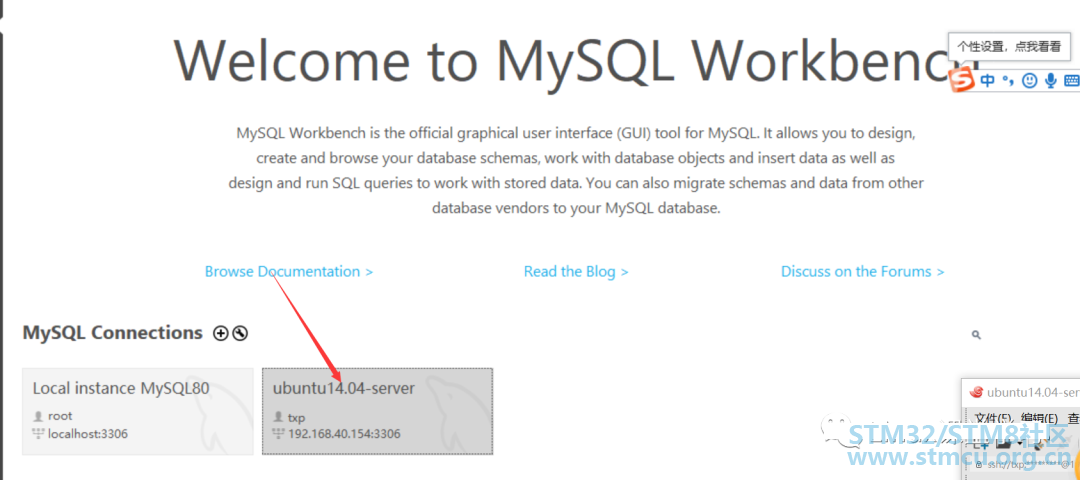This screenshot has height=480, width=1080.
Task: Open Local instance MySQL80 connection tile
Action: (x=138, y=411)
